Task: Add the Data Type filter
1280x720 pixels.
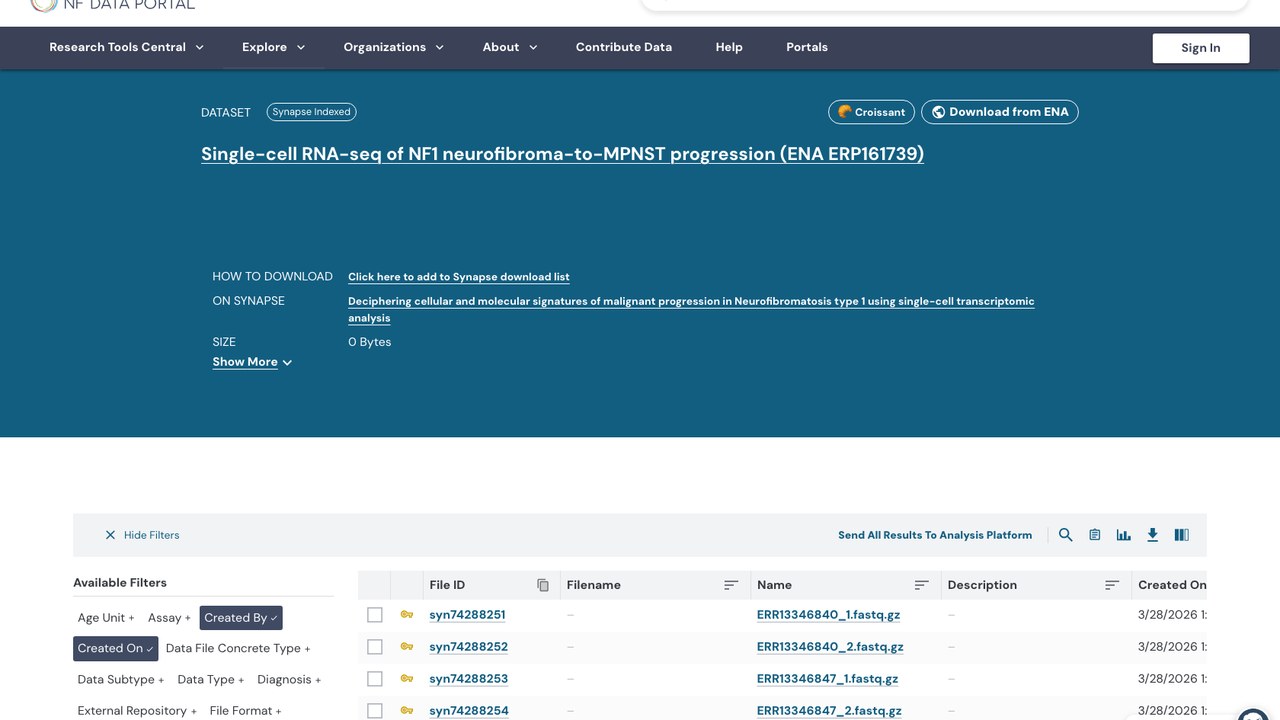Action: 211,680
